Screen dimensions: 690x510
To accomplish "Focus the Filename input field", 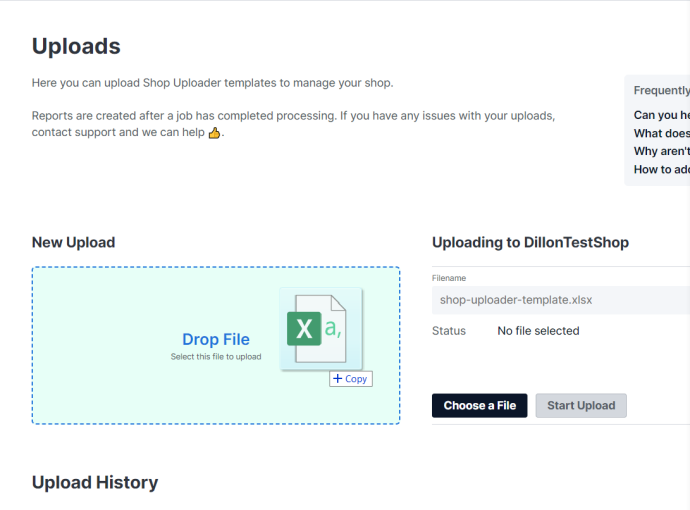I will pos(561,300).
